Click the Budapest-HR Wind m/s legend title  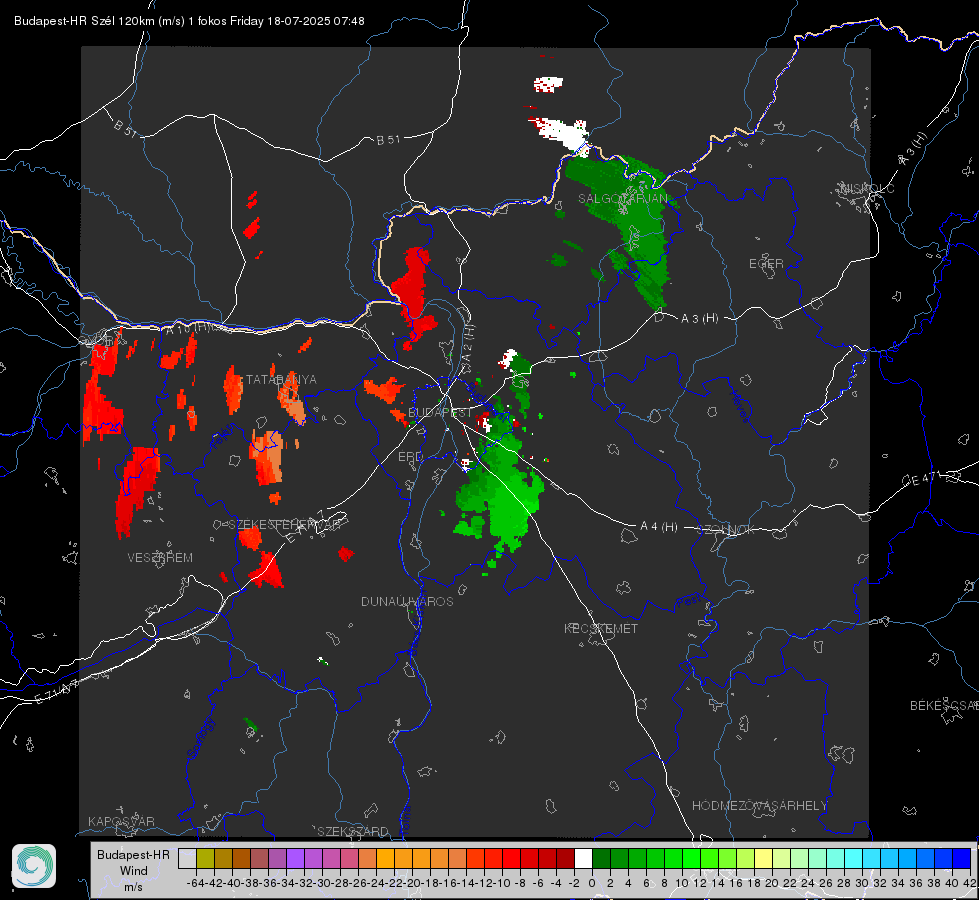(134, 871)
